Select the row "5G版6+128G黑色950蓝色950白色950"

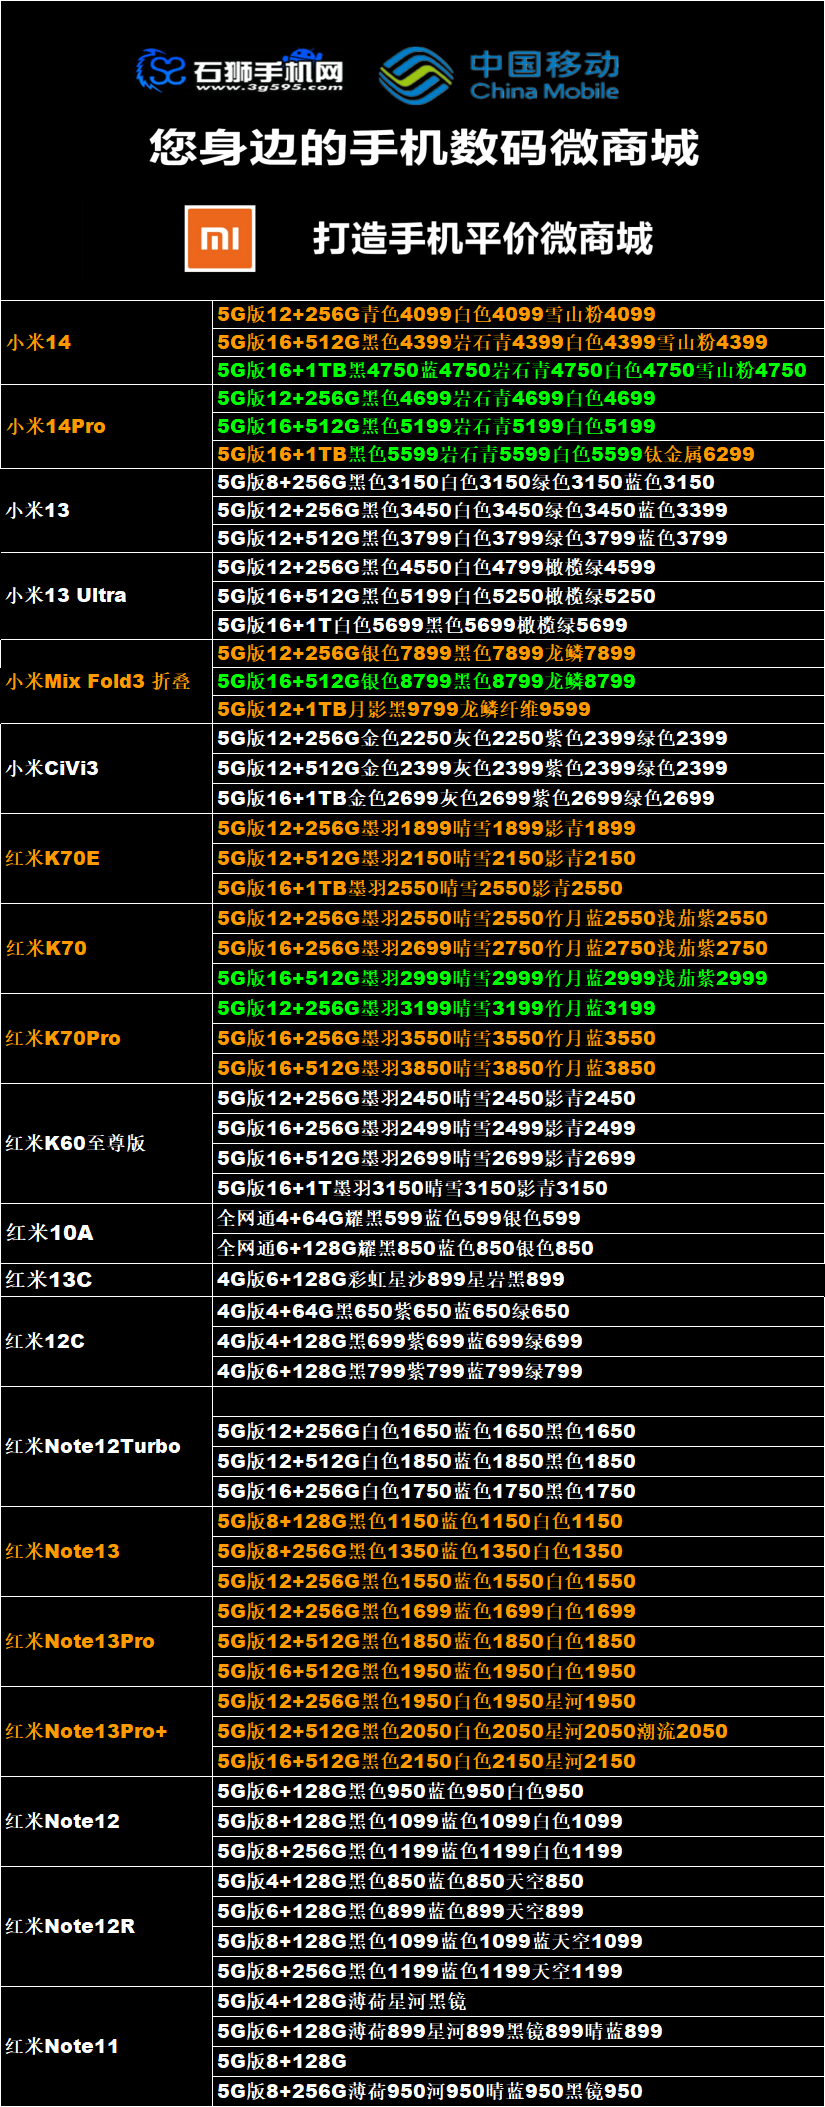(519, 1791)
